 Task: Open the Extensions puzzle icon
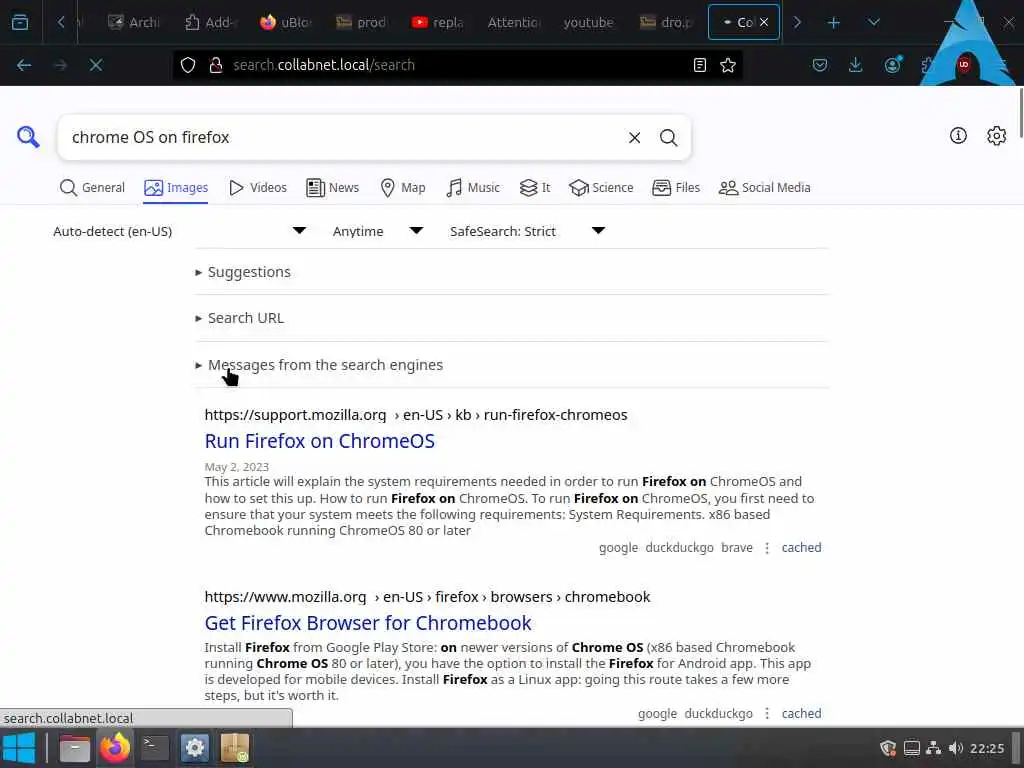(x=927, y=65)
